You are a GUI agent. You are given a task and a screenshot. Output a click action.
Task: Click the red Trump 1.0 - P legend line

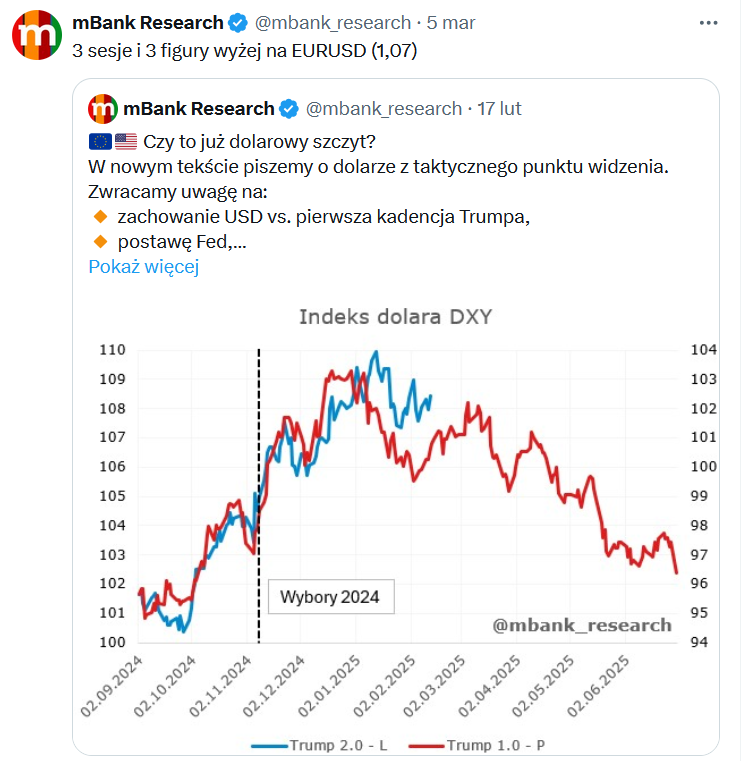(x=427, y=746)
